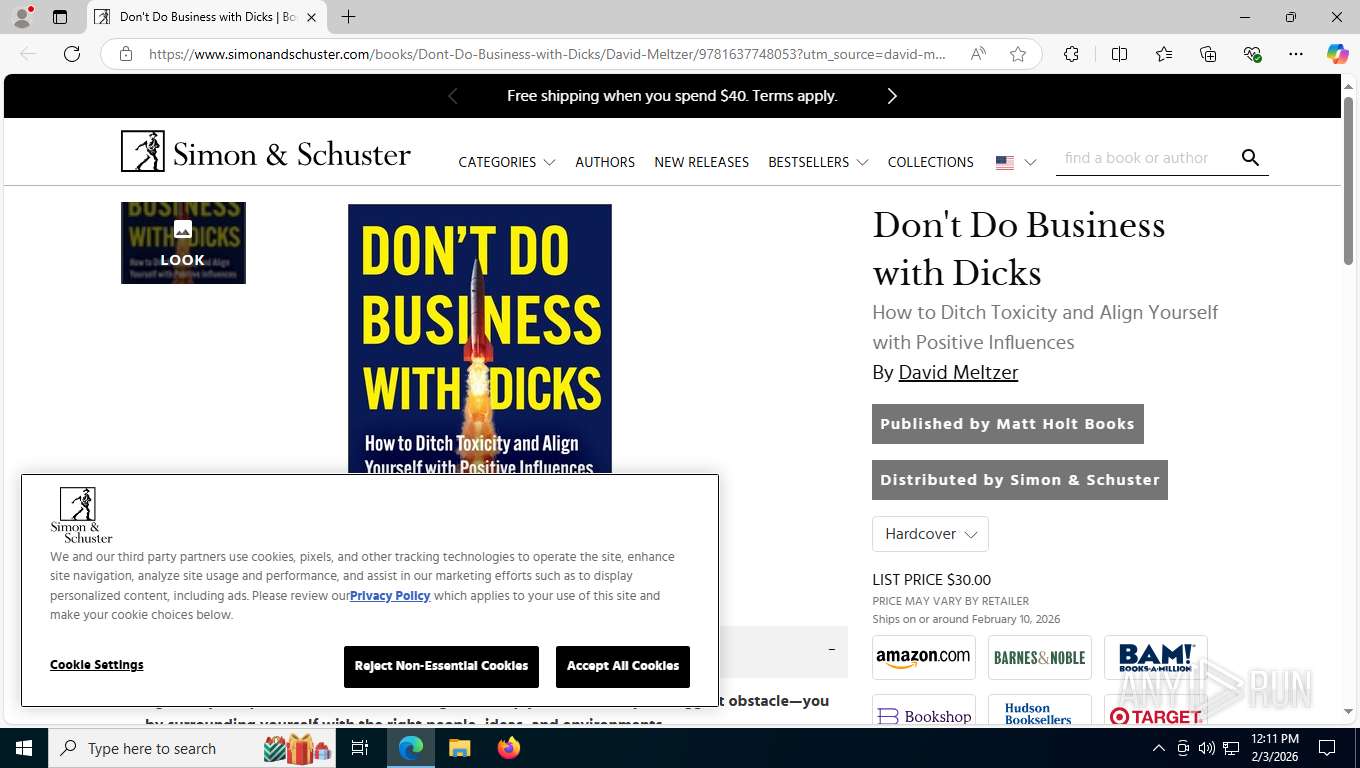Click Reject Non-Essential Cookies
Image resolution: width=1360 pixels, height=768 pixels.
(x=441, y=666)
